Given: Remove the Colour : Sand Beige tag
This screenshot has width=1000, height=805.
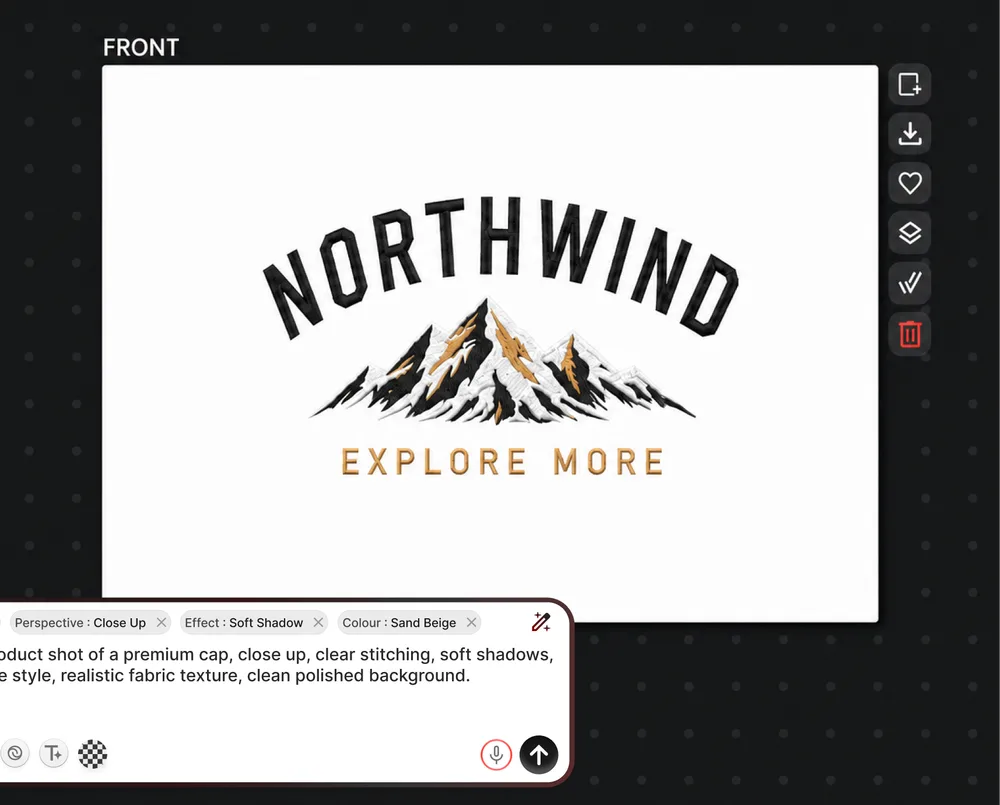Looking at the screenshot, I should pyautogui.click(x=471, y=623).
